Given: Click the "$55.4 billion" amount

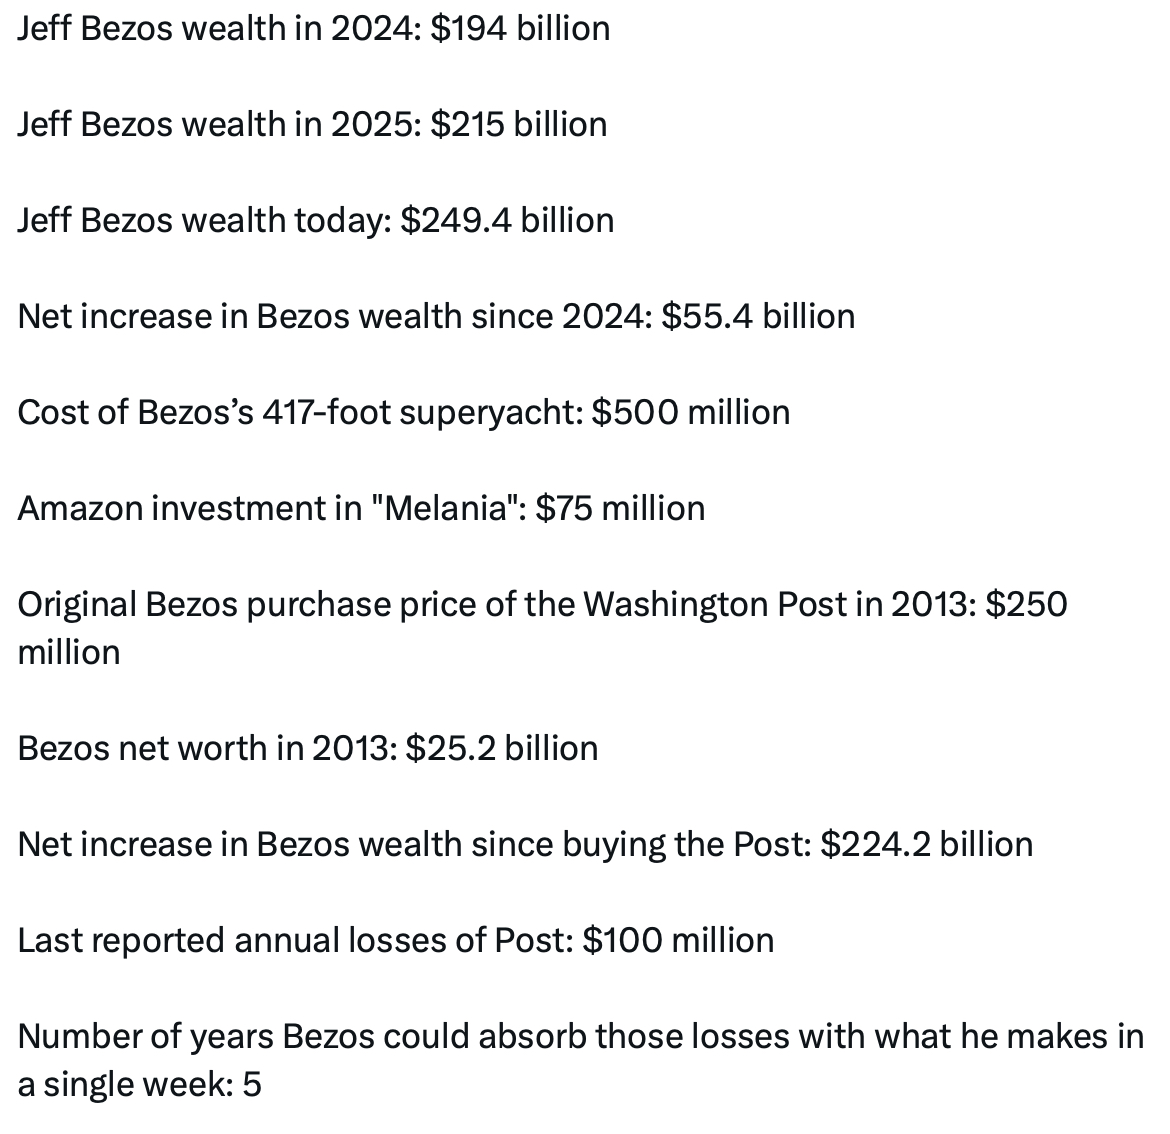Looking at the screenshot, I should [758, 316].
